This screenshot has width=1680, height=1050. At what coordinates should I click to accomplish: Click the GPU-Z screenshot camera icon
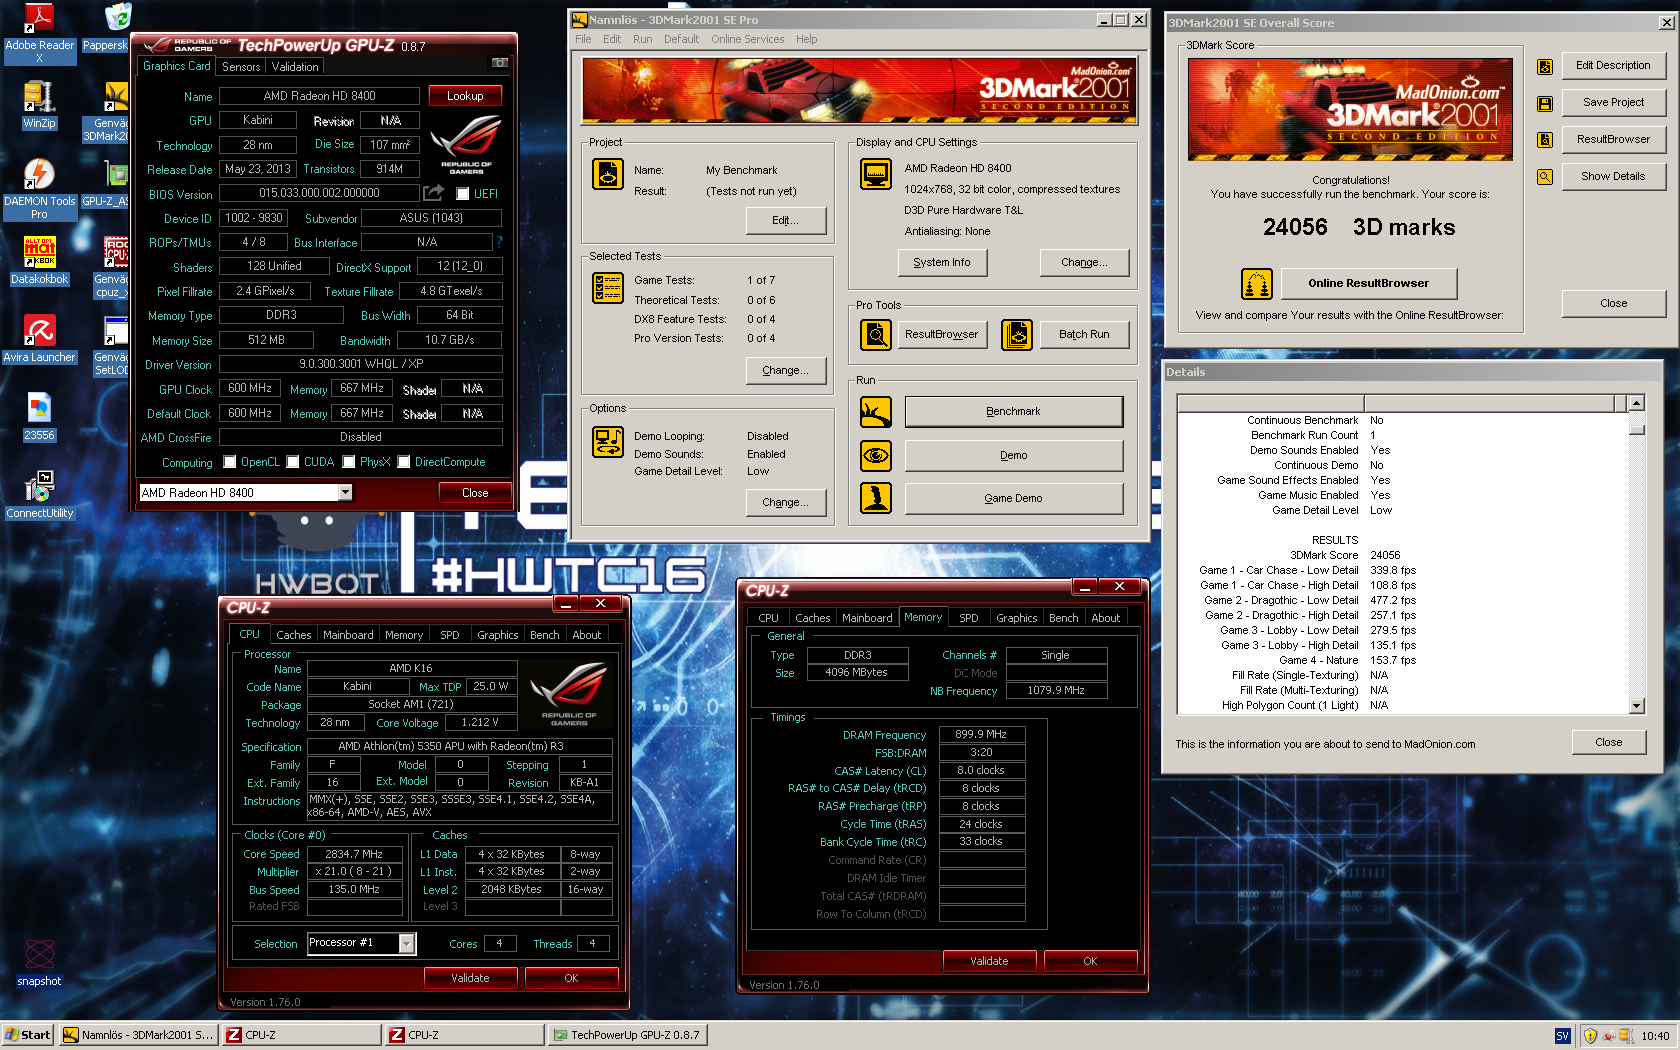click(499, 62)
